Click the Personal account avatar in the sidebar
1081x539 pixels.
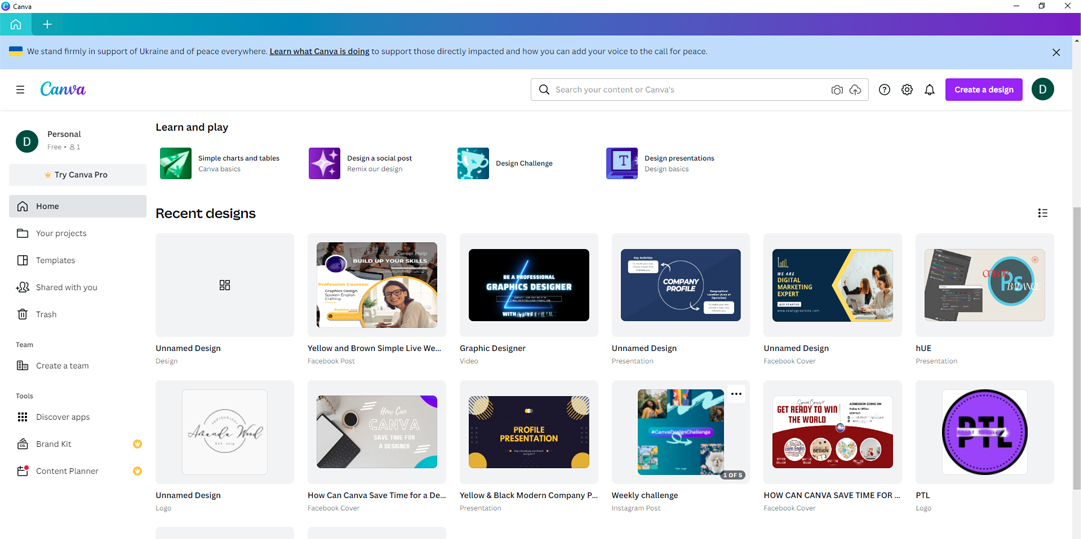pos(27,141)
